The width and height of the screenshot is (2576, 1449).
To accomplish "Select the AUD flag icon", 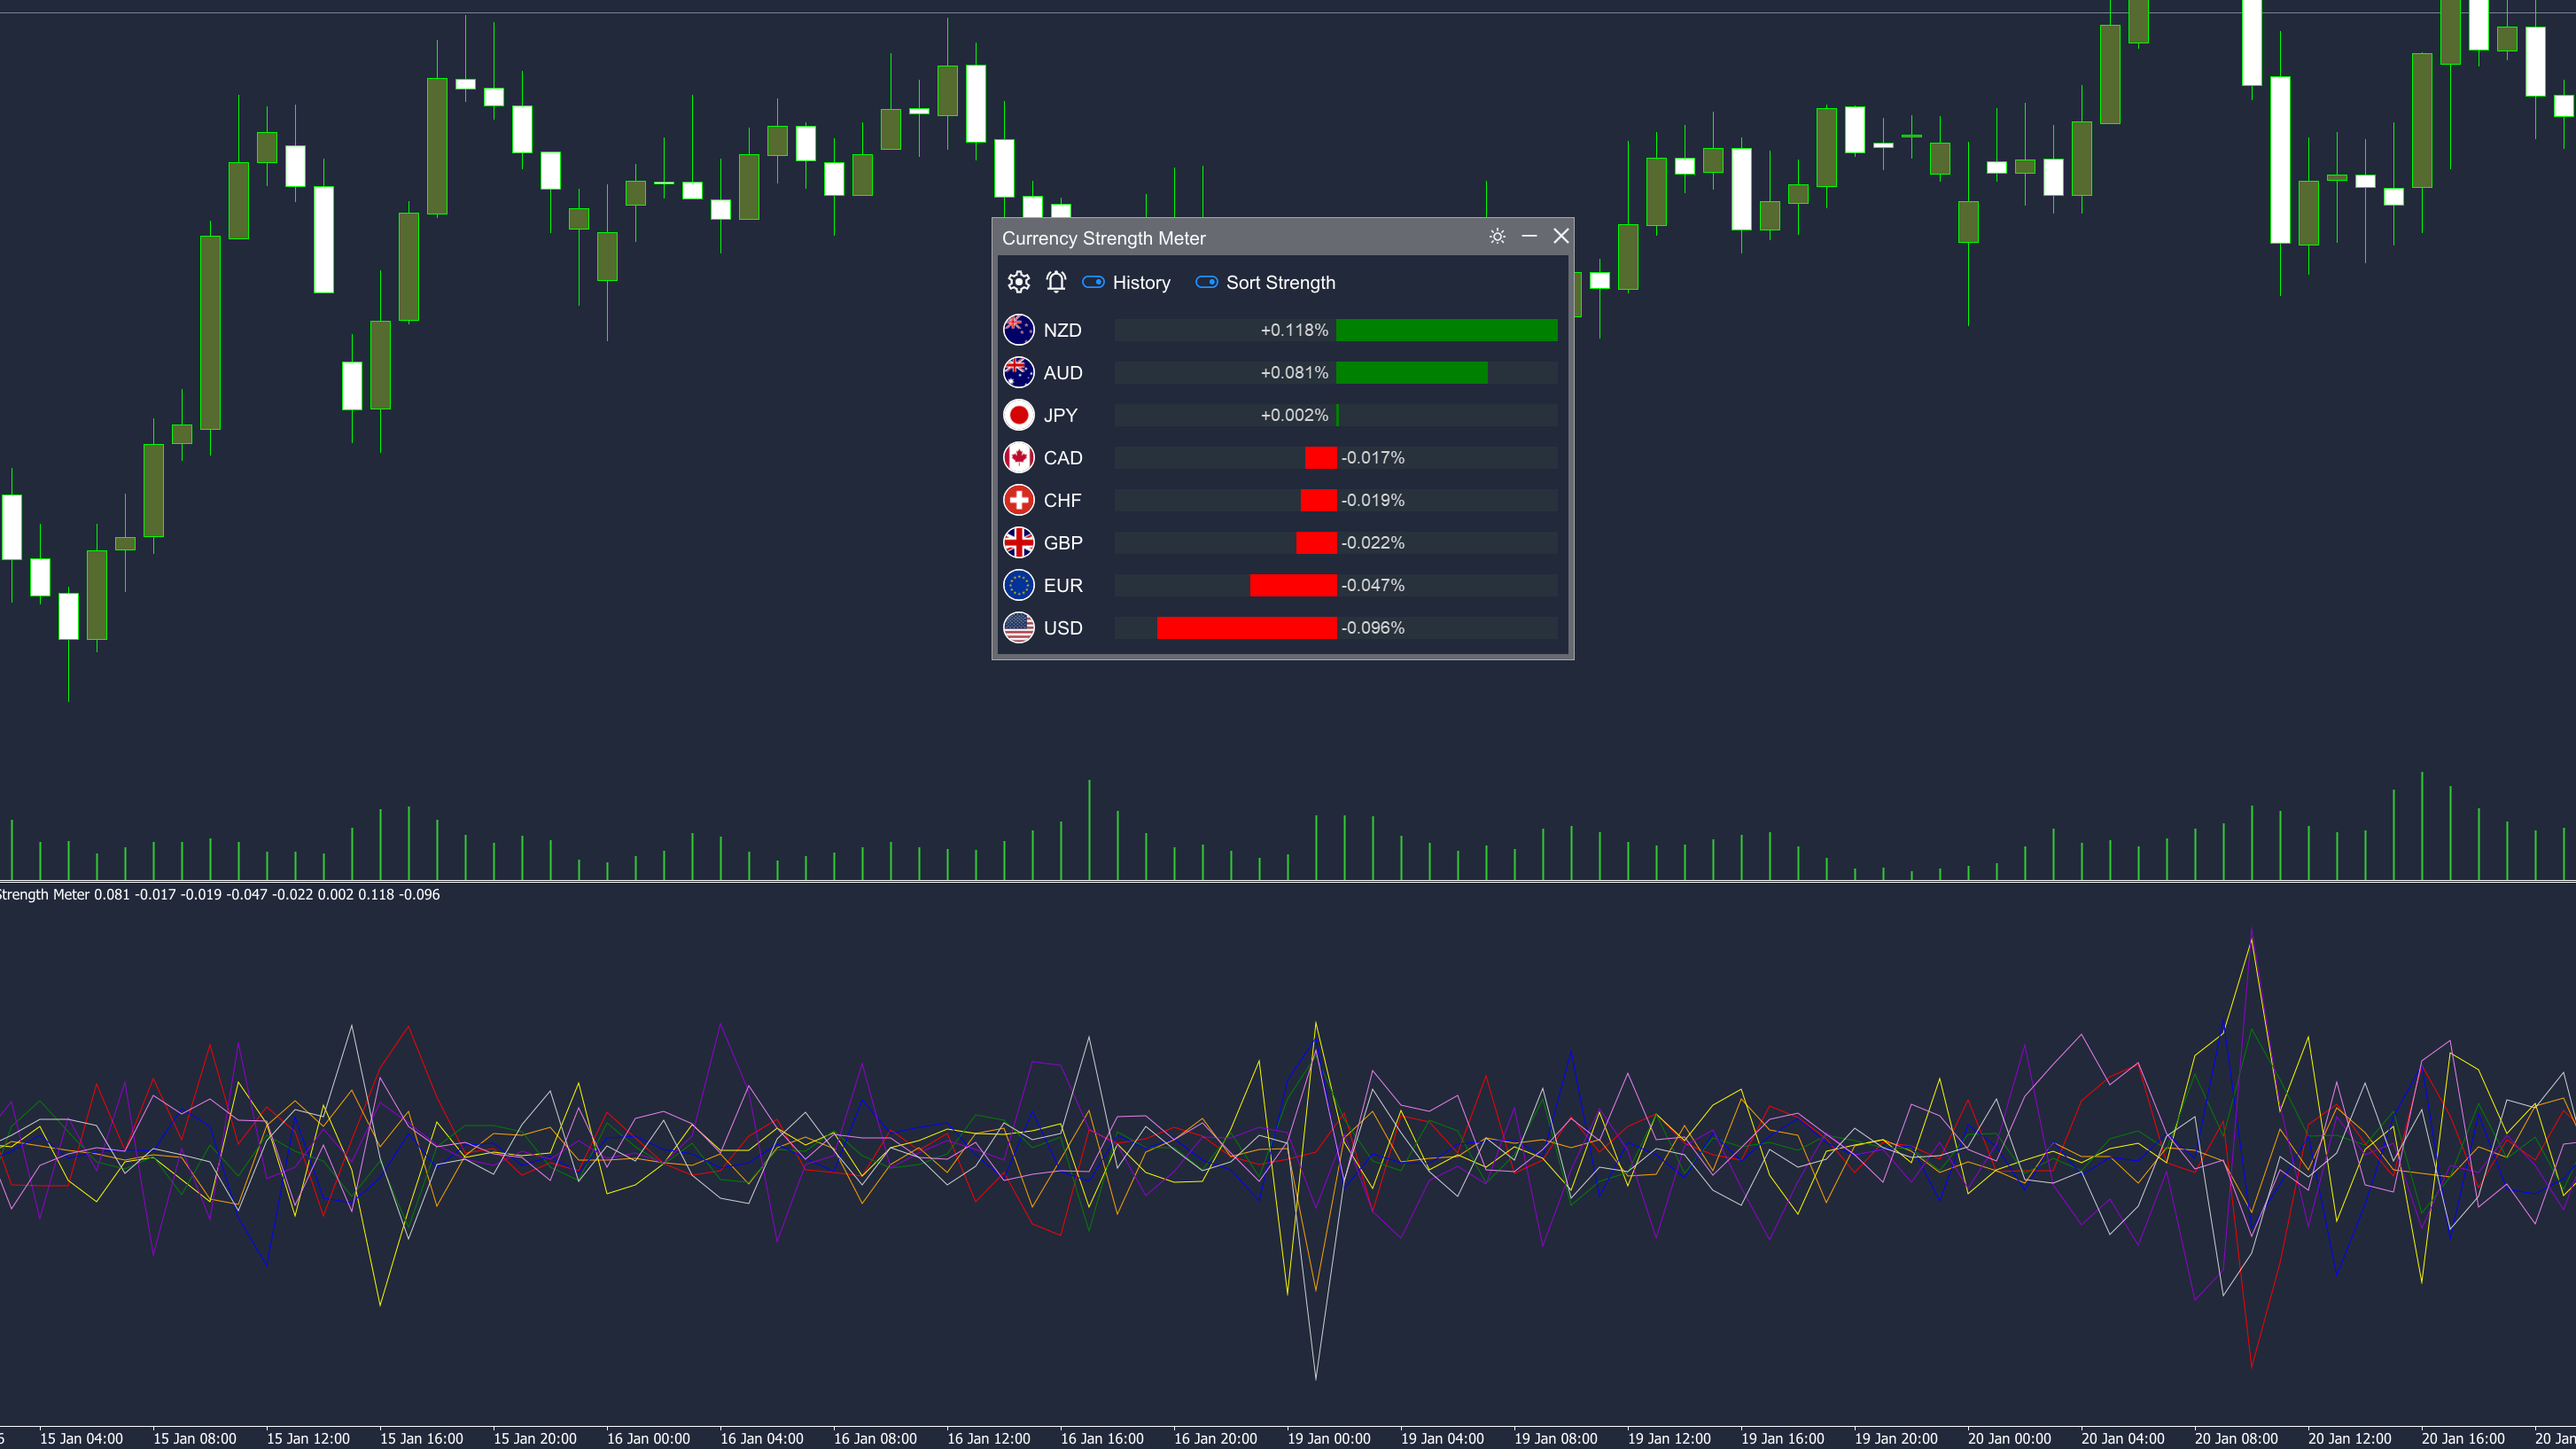I will pos(1018,372).
